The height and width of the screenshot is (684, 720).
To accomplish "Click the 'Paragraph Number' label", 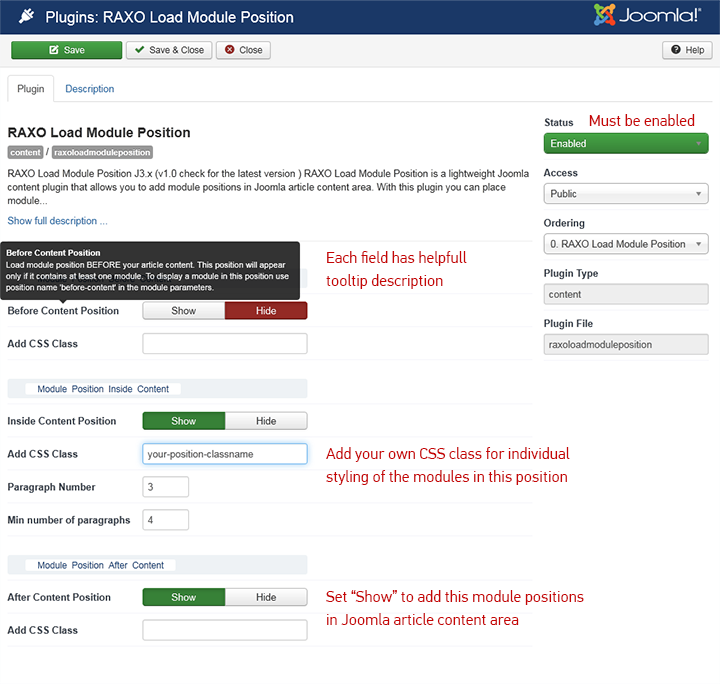I will [x=51, y=487].
